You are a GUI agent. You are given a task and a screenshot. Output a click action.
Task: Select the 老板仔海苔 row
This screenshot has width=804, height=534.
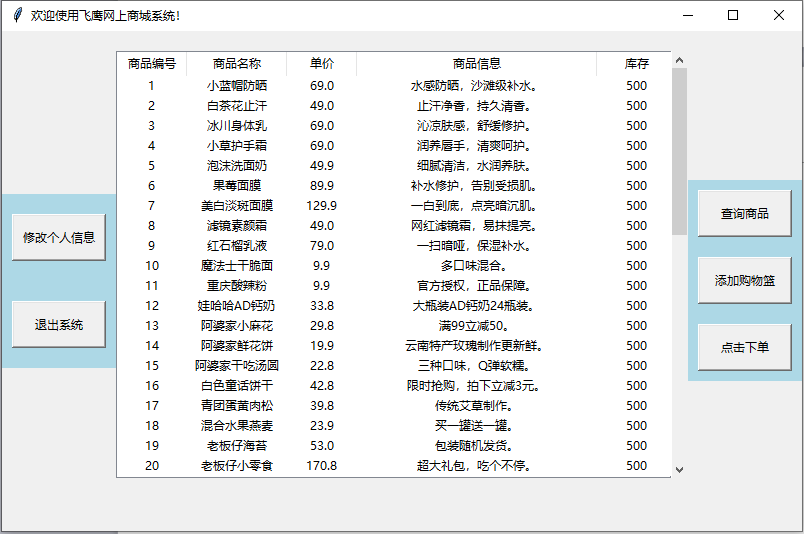(394, 446)
